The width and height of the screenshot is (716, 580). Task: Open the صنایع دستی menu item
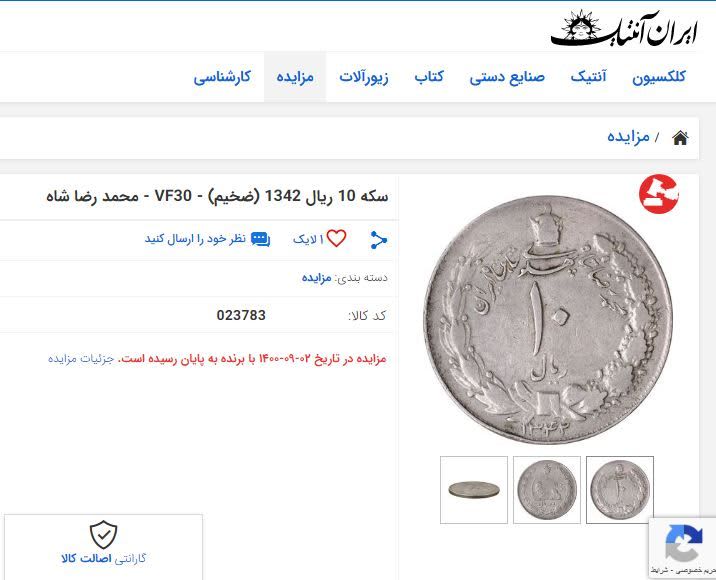point(507,77)
